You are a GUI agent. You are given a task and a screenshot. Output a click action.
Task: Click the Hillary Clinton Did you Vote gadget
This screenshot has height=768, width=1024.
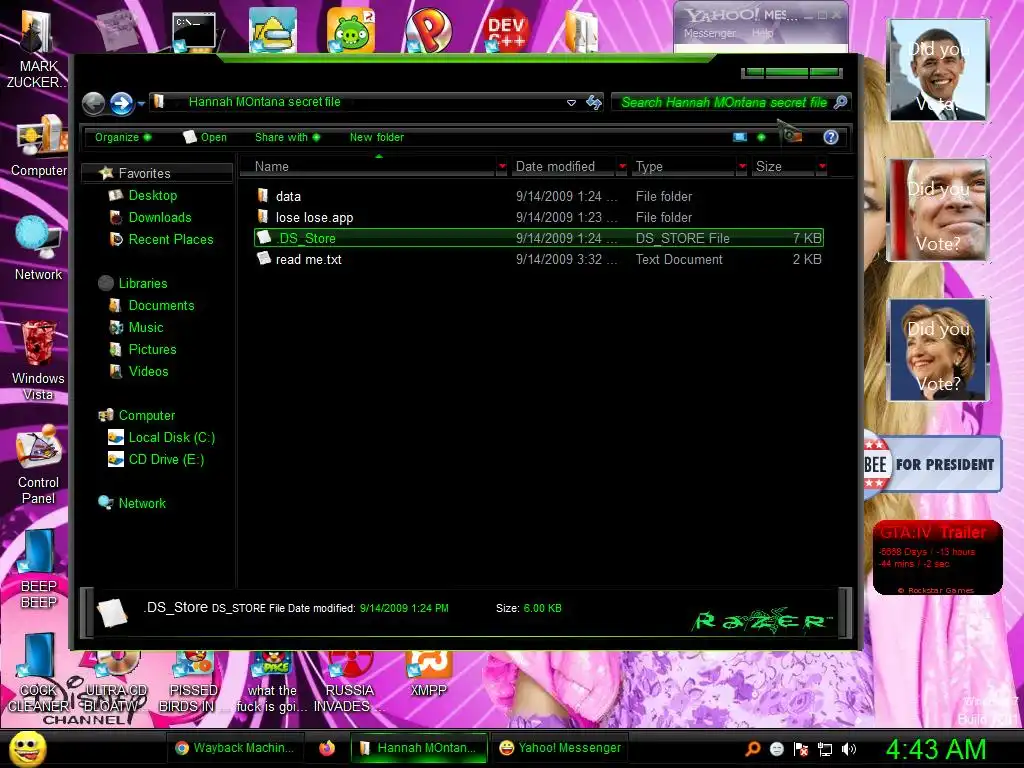tap(938, 350)
